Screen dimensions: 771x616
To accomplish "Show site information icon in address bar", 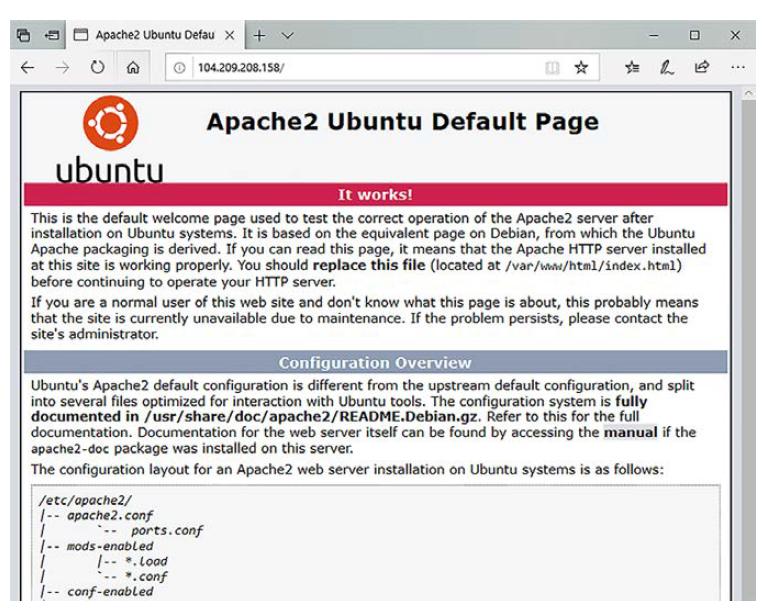I will 179,67.
